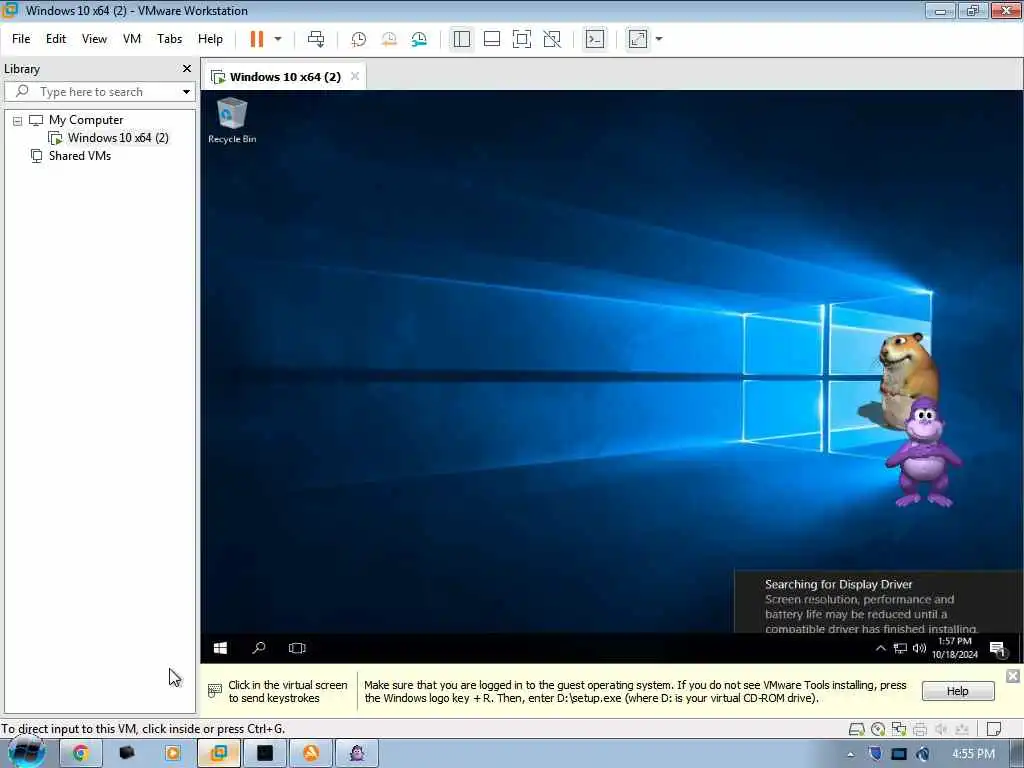Viewport: 1024px width, 768px height.
Task: Click the printer device status icon
Action: pos(920,729)
